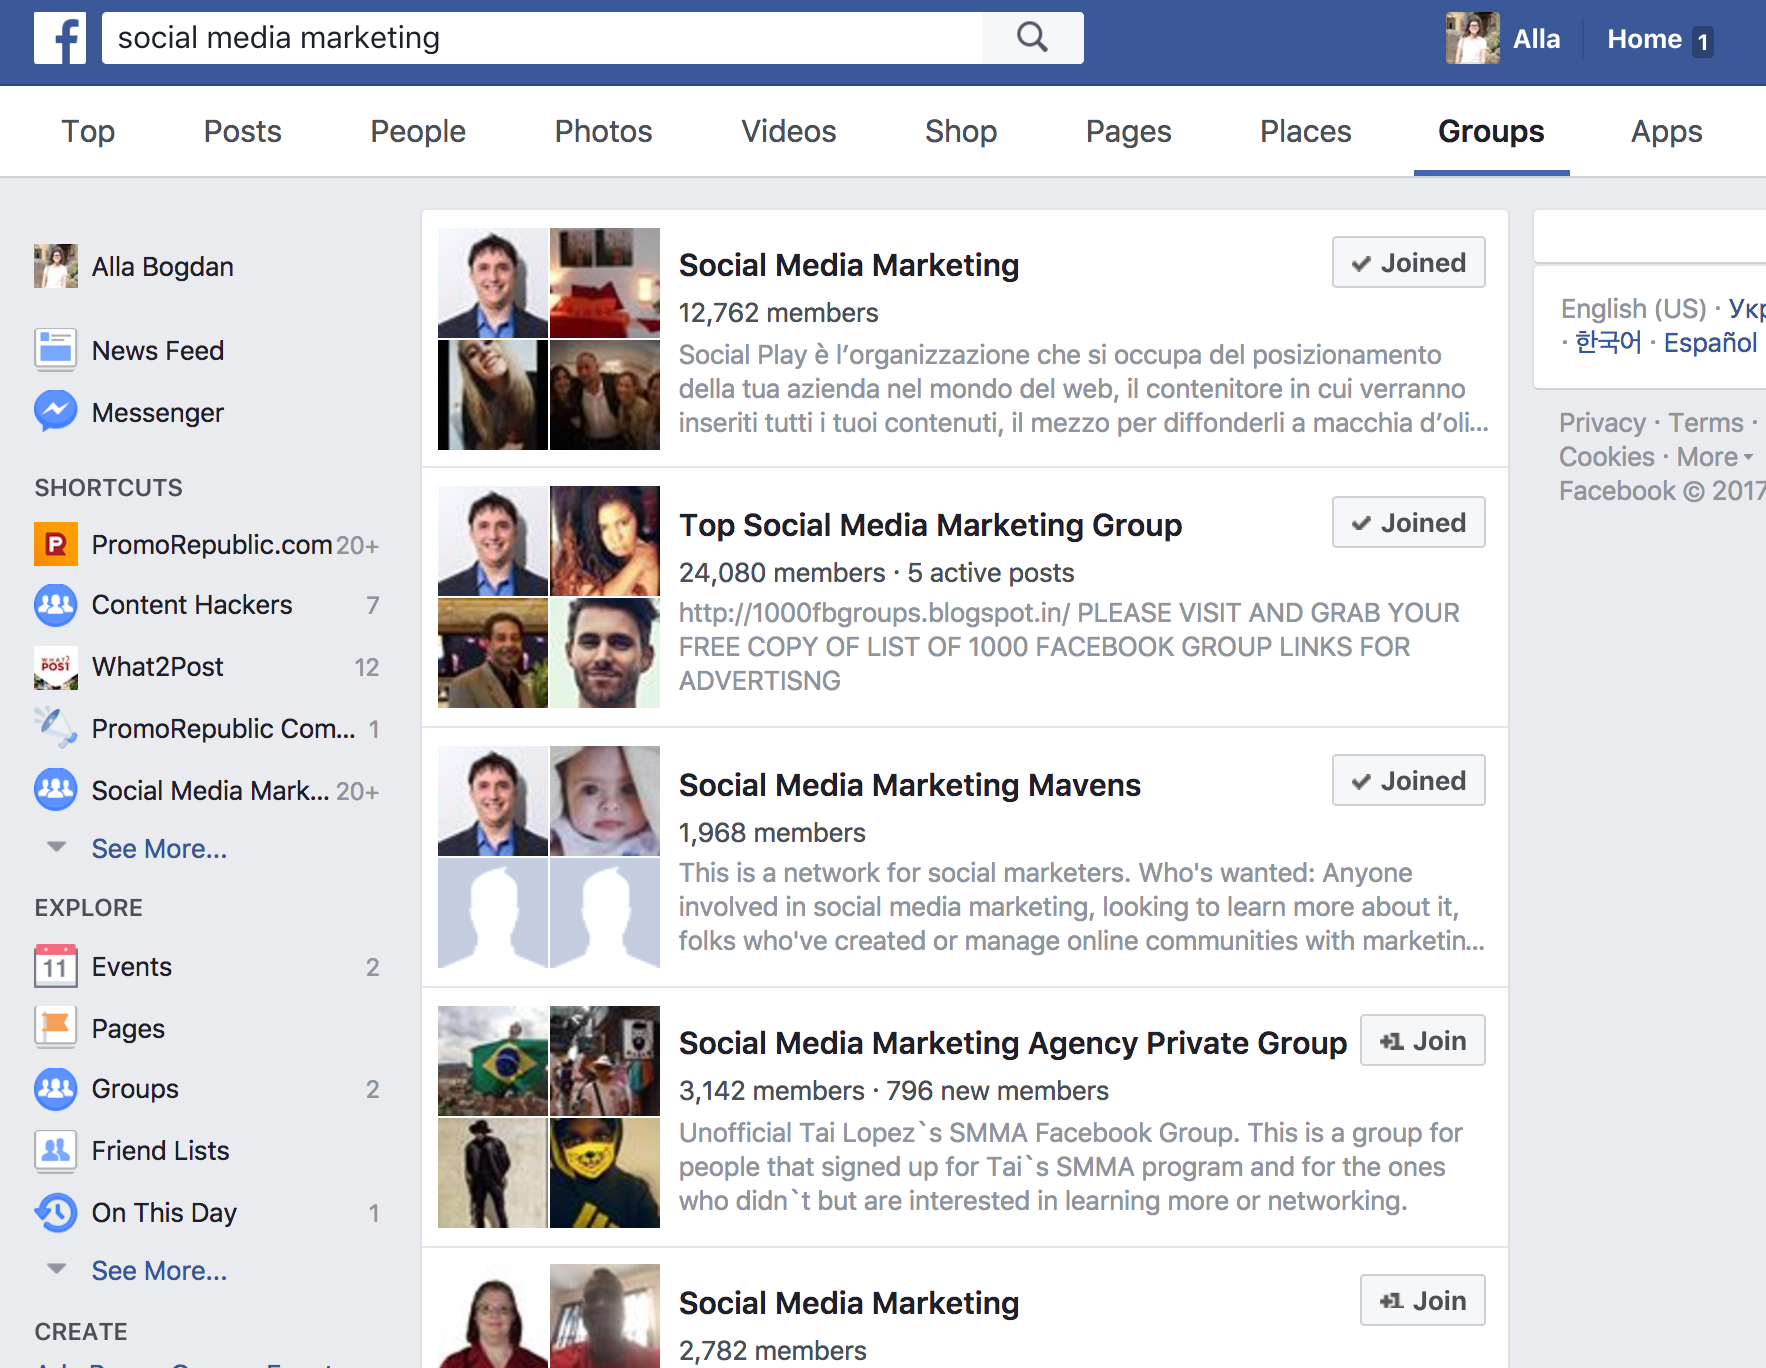
Task: Toggle Joined for Social Media Marketing 12,762 members
Action: [1408, 262]
